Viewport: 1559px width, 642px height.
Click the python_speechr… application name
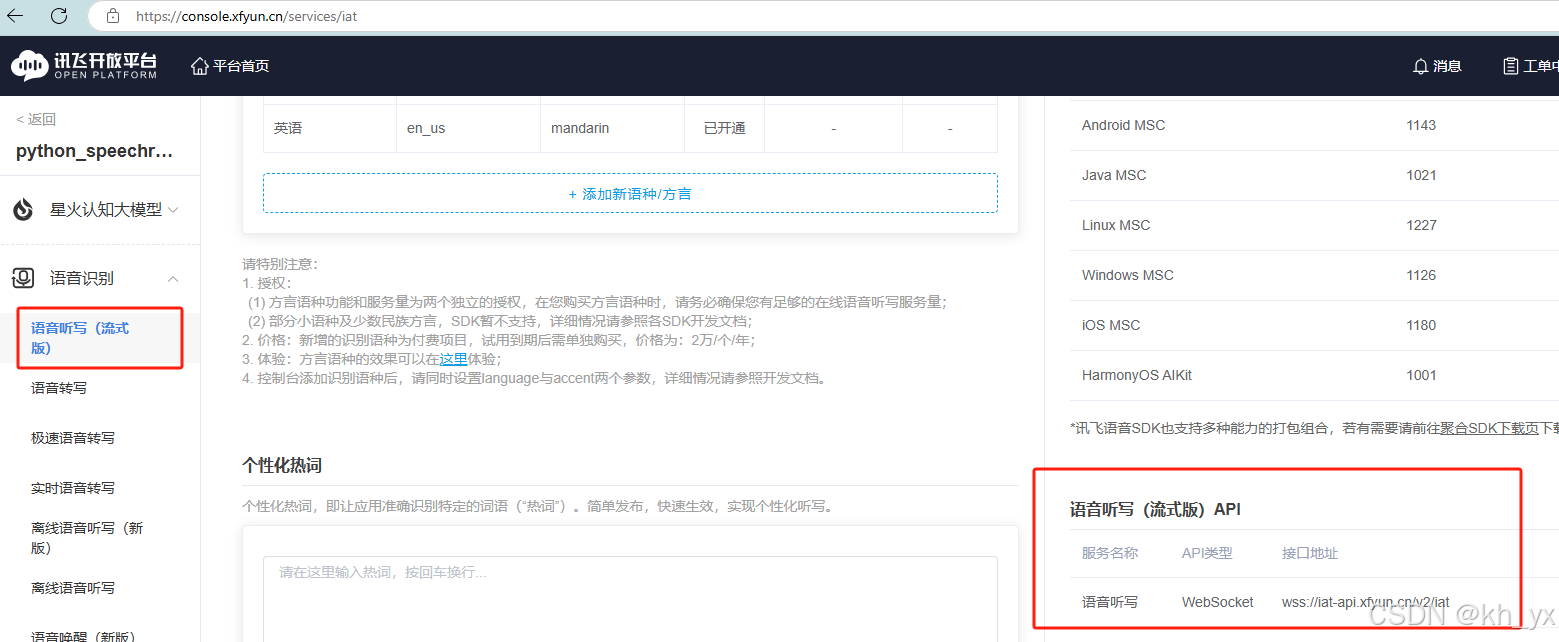[x=95, y=152]
